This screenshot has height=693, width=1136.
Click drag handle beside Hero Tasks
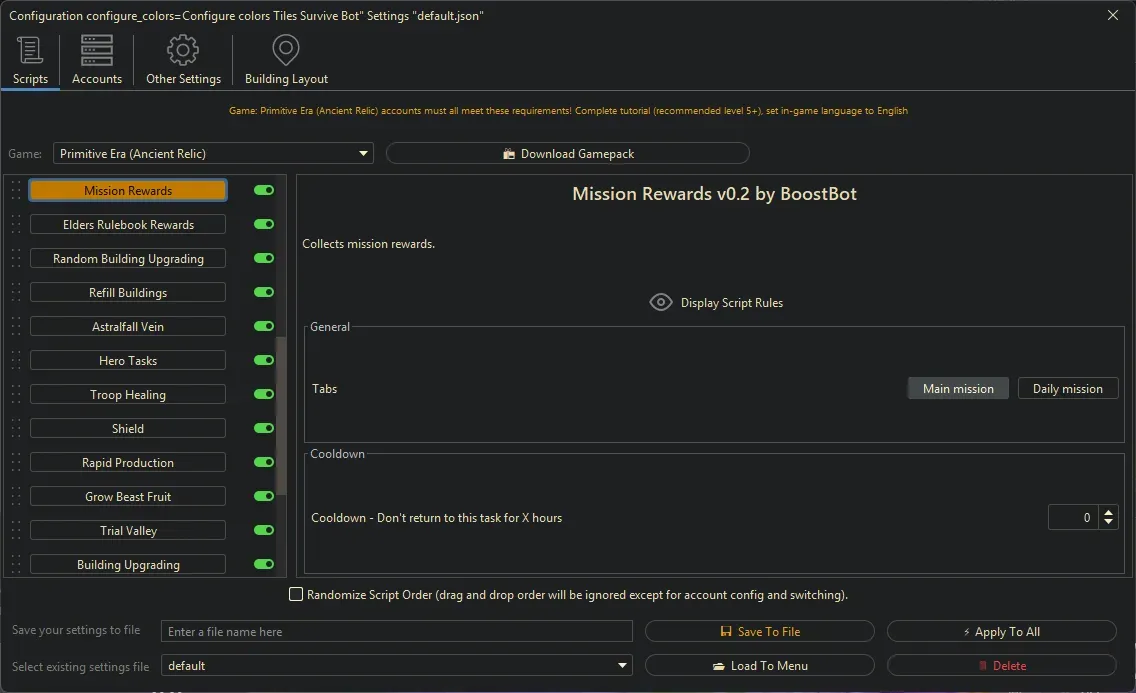(x=16, y=361)
